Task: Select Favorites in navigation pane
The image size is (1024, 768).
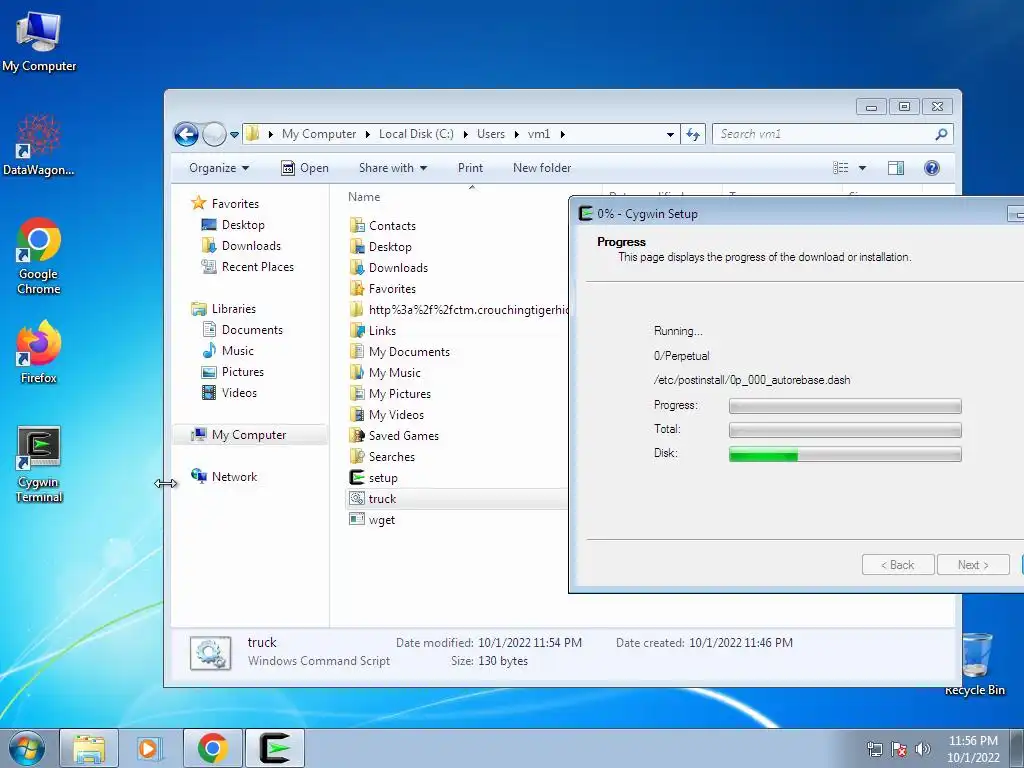Action: [x=225, y=204]
